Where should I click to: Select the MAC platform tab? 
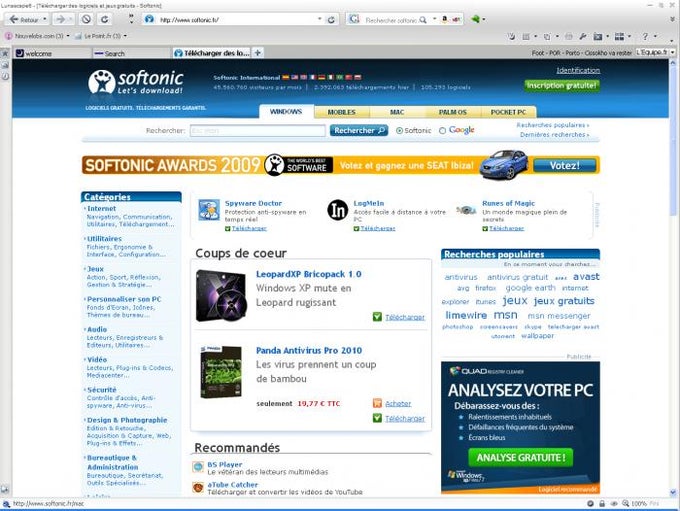tap(397, 112)
